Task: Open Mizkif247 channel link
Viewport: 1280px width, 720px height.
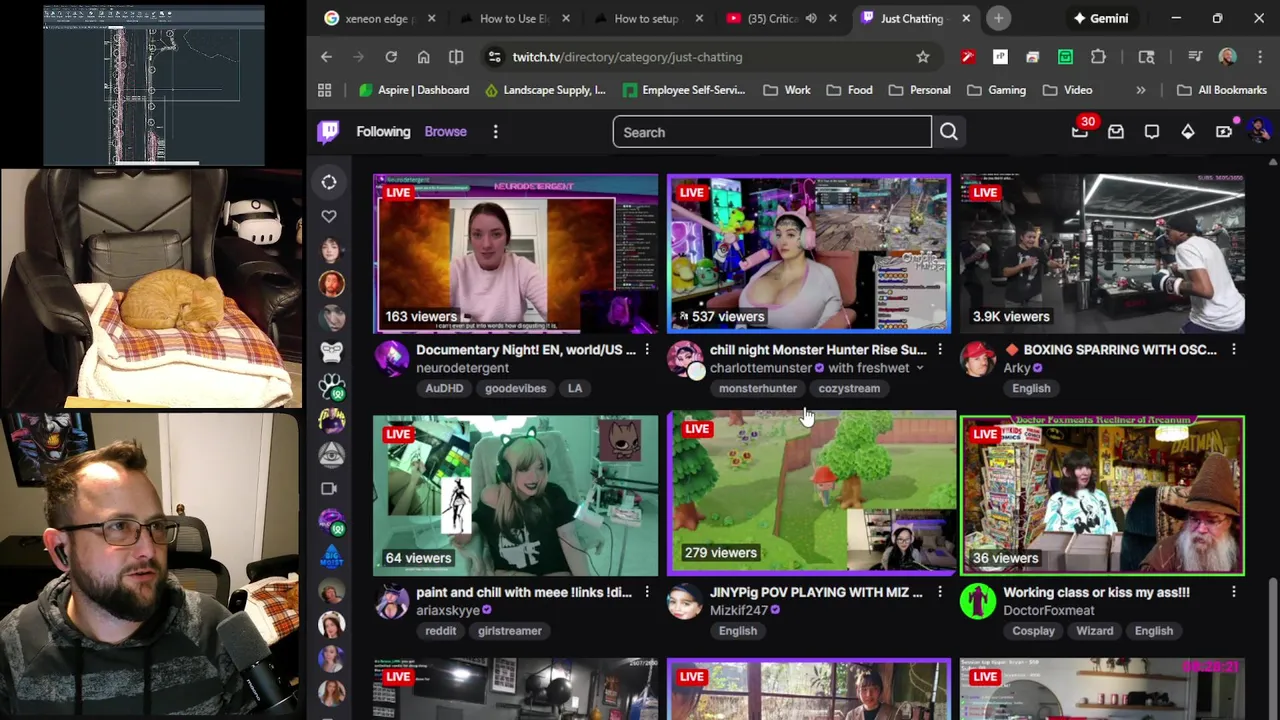Action: [739, 610]
